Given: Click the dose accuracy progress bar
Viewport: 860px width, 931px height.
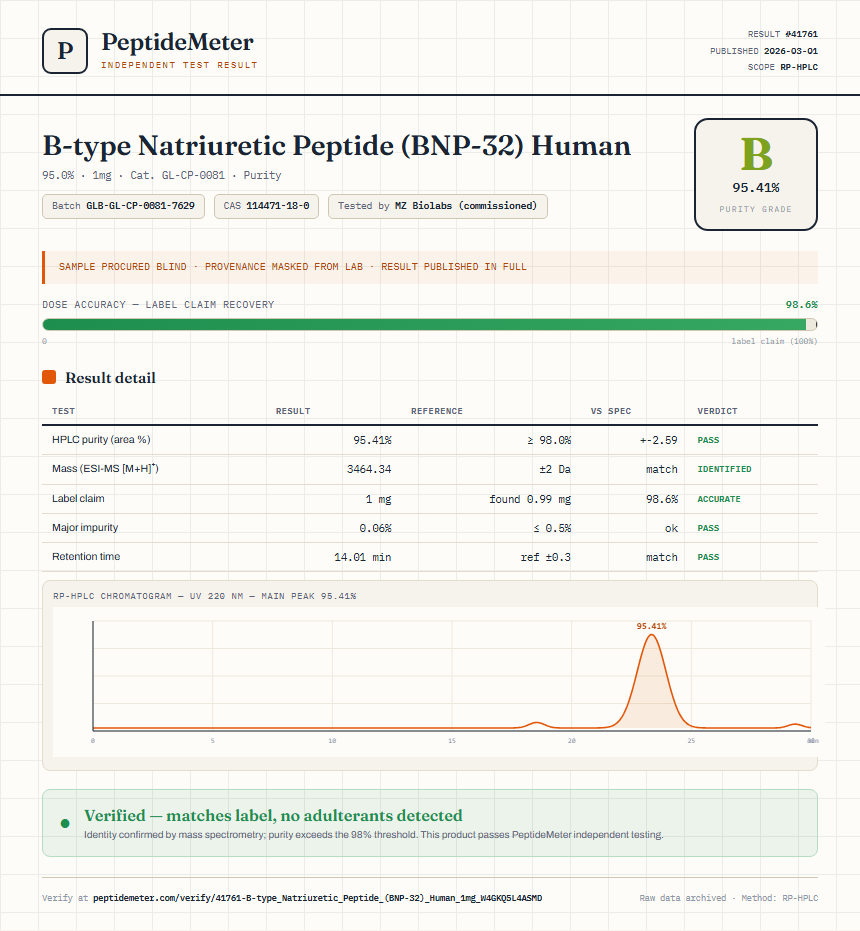Looking at the screenshot, I should click(x=430, y=324).
